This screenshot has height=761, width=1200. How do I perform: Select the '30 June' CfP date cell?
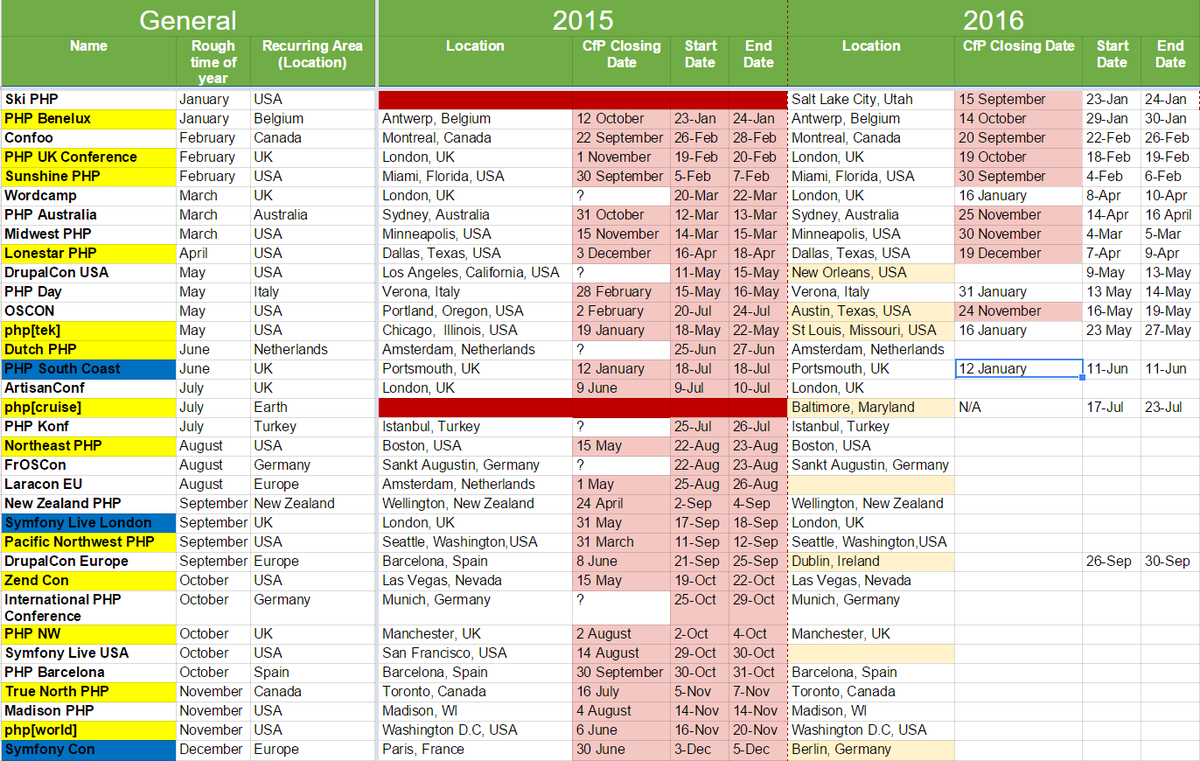pyautogui.click(x=621, y=749)
